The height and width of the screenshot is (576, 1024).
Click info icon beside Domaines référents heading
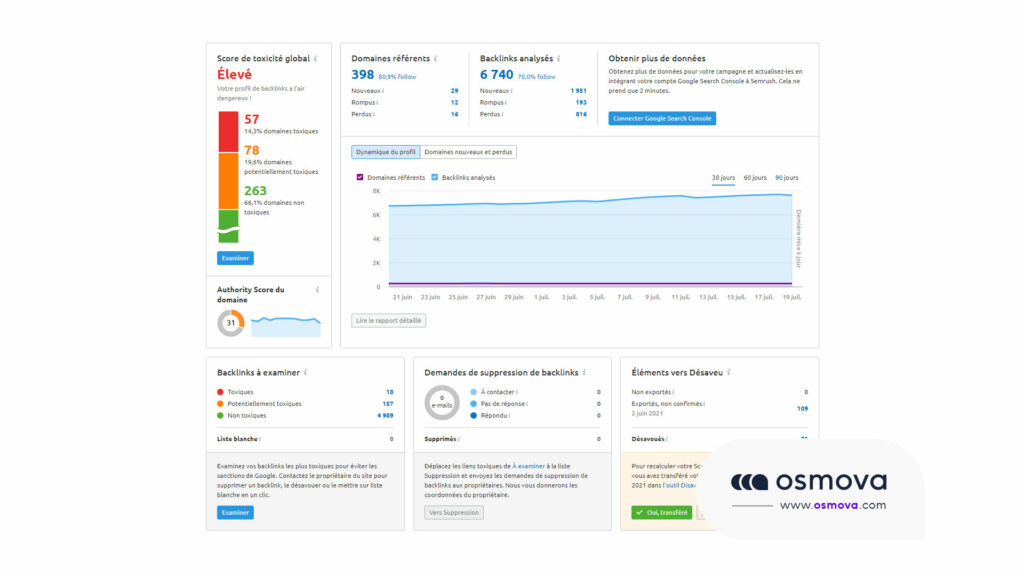coord(434,58)
